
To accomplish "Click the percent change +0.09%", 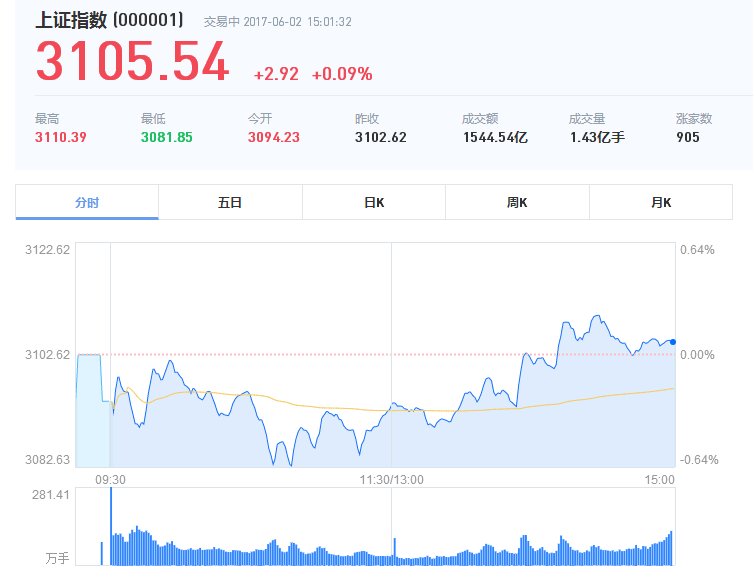I will point(342,74).
